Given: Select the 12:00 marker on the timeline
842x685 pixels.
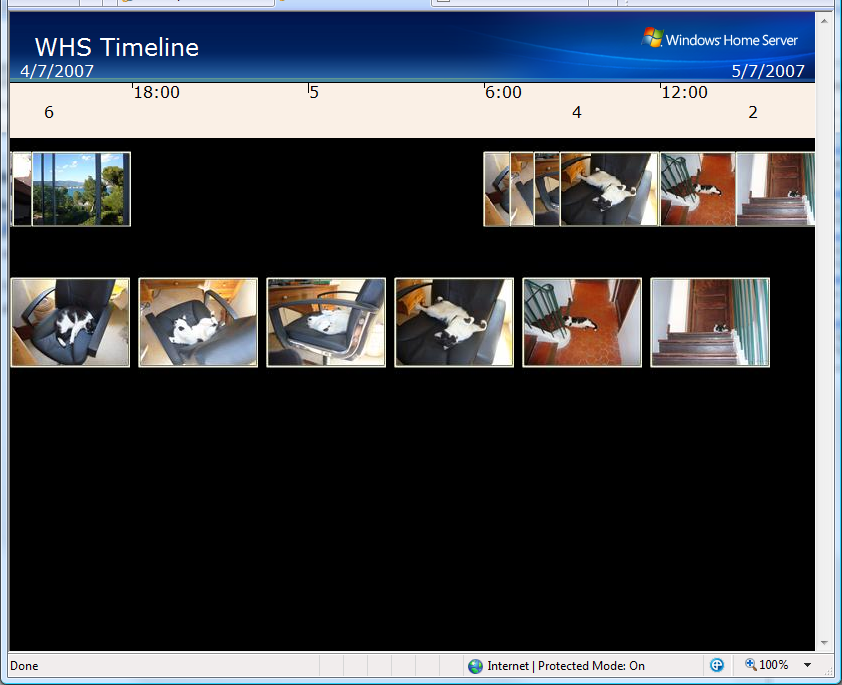Looking at the screenshot, I should [684, 93].
